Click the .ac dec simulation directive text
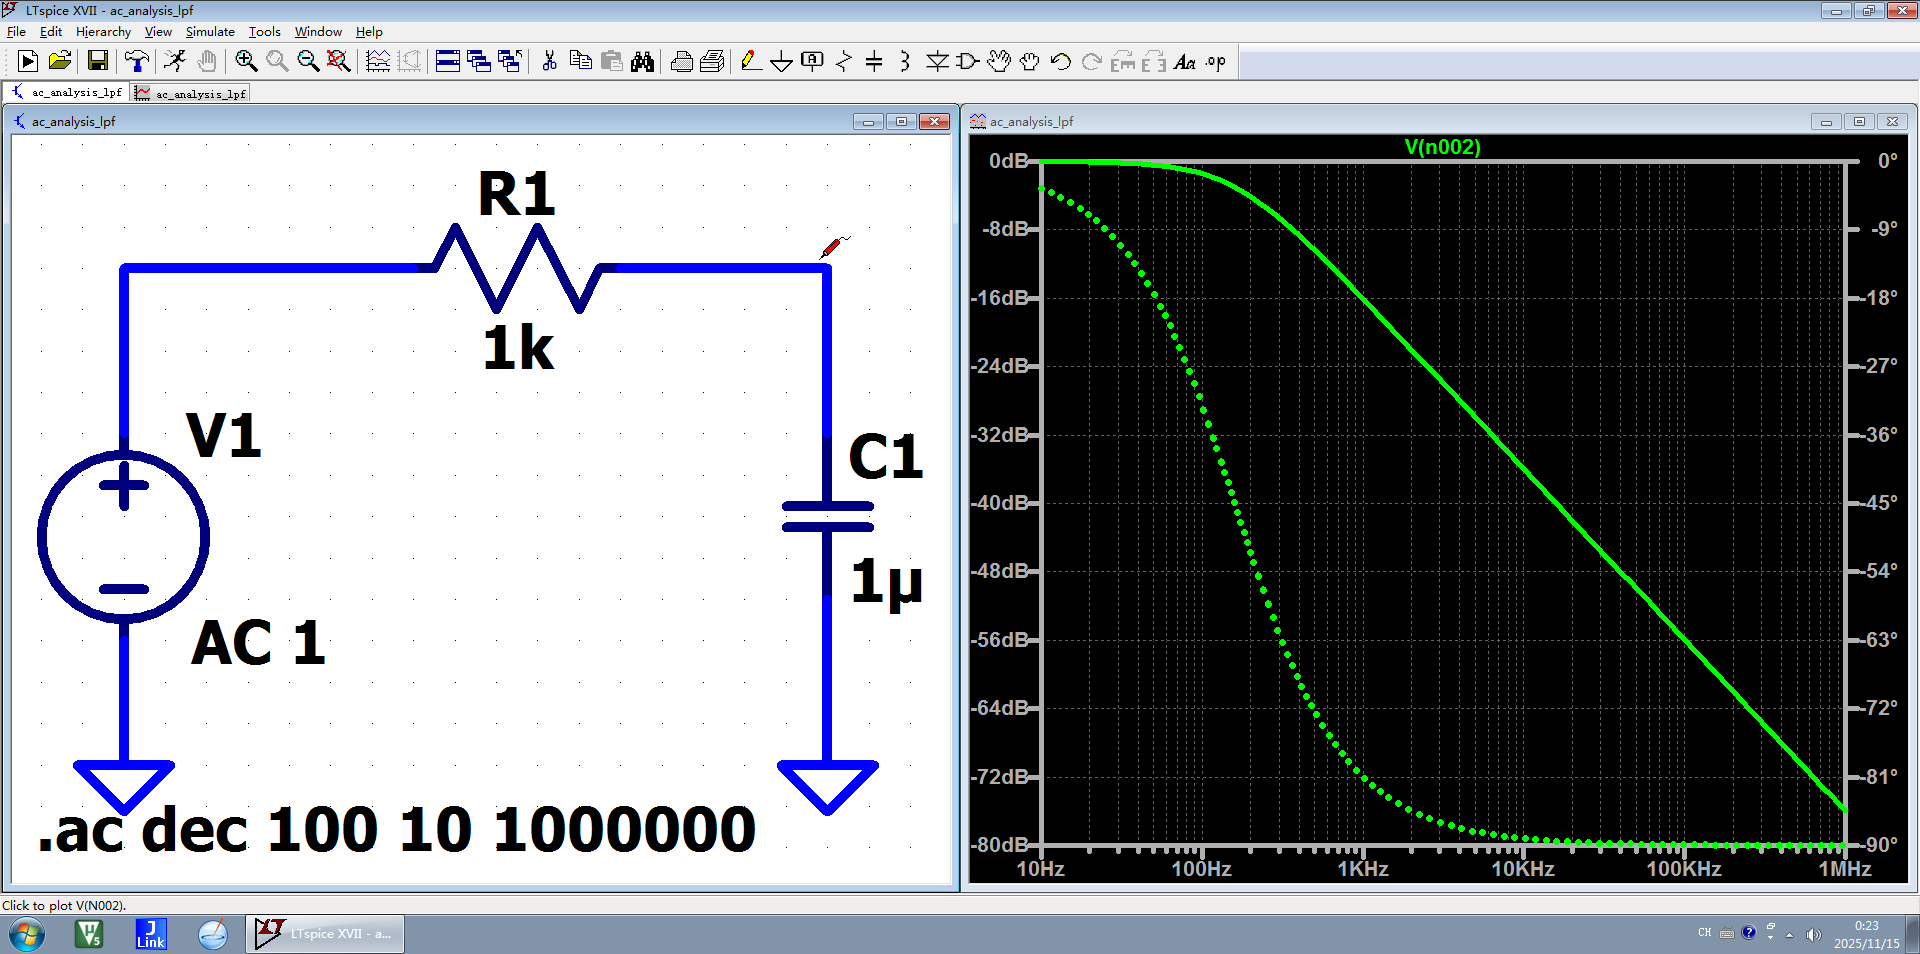This screenshot has height=954, width=1920. (x=396, y=830)
